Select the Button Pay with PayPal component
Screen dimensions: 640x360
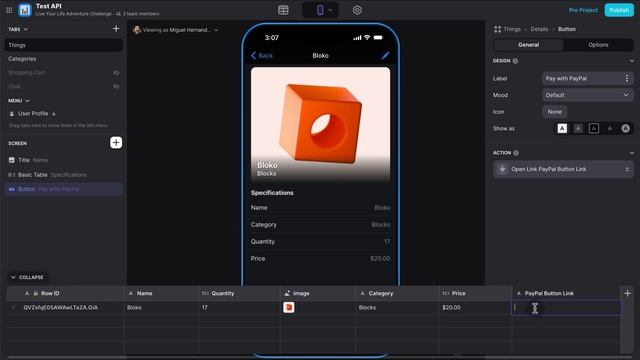tap(64, 189)
